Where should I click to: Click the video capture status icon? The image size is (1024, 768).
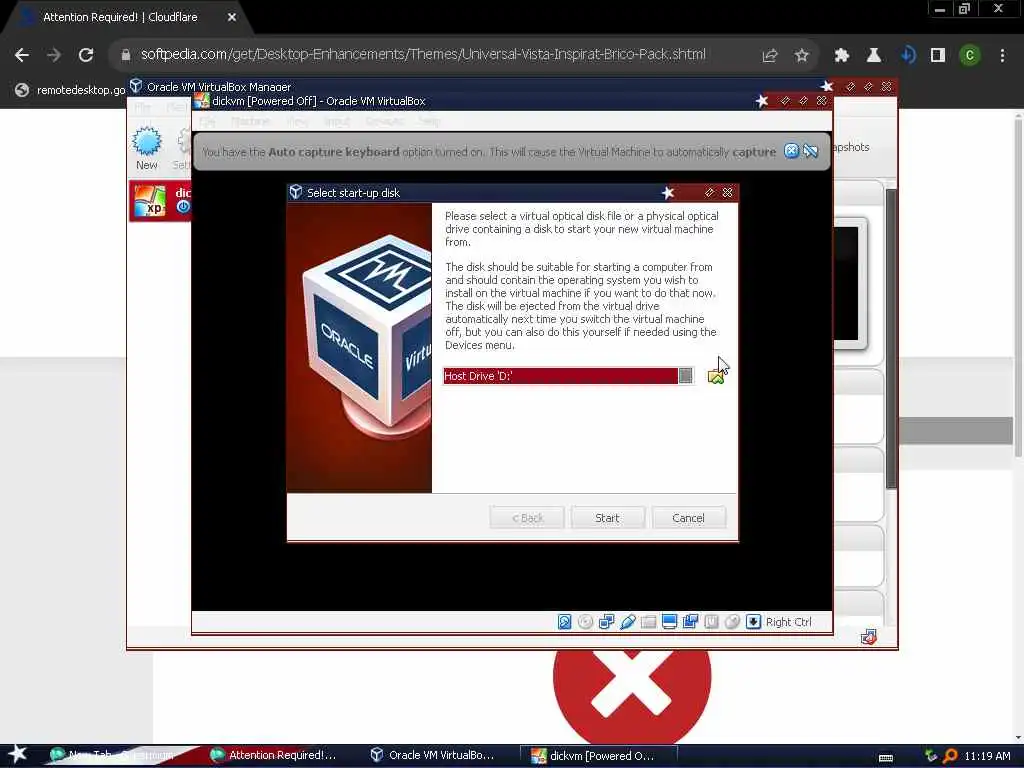pyautogui.click(x=690, y=622)
